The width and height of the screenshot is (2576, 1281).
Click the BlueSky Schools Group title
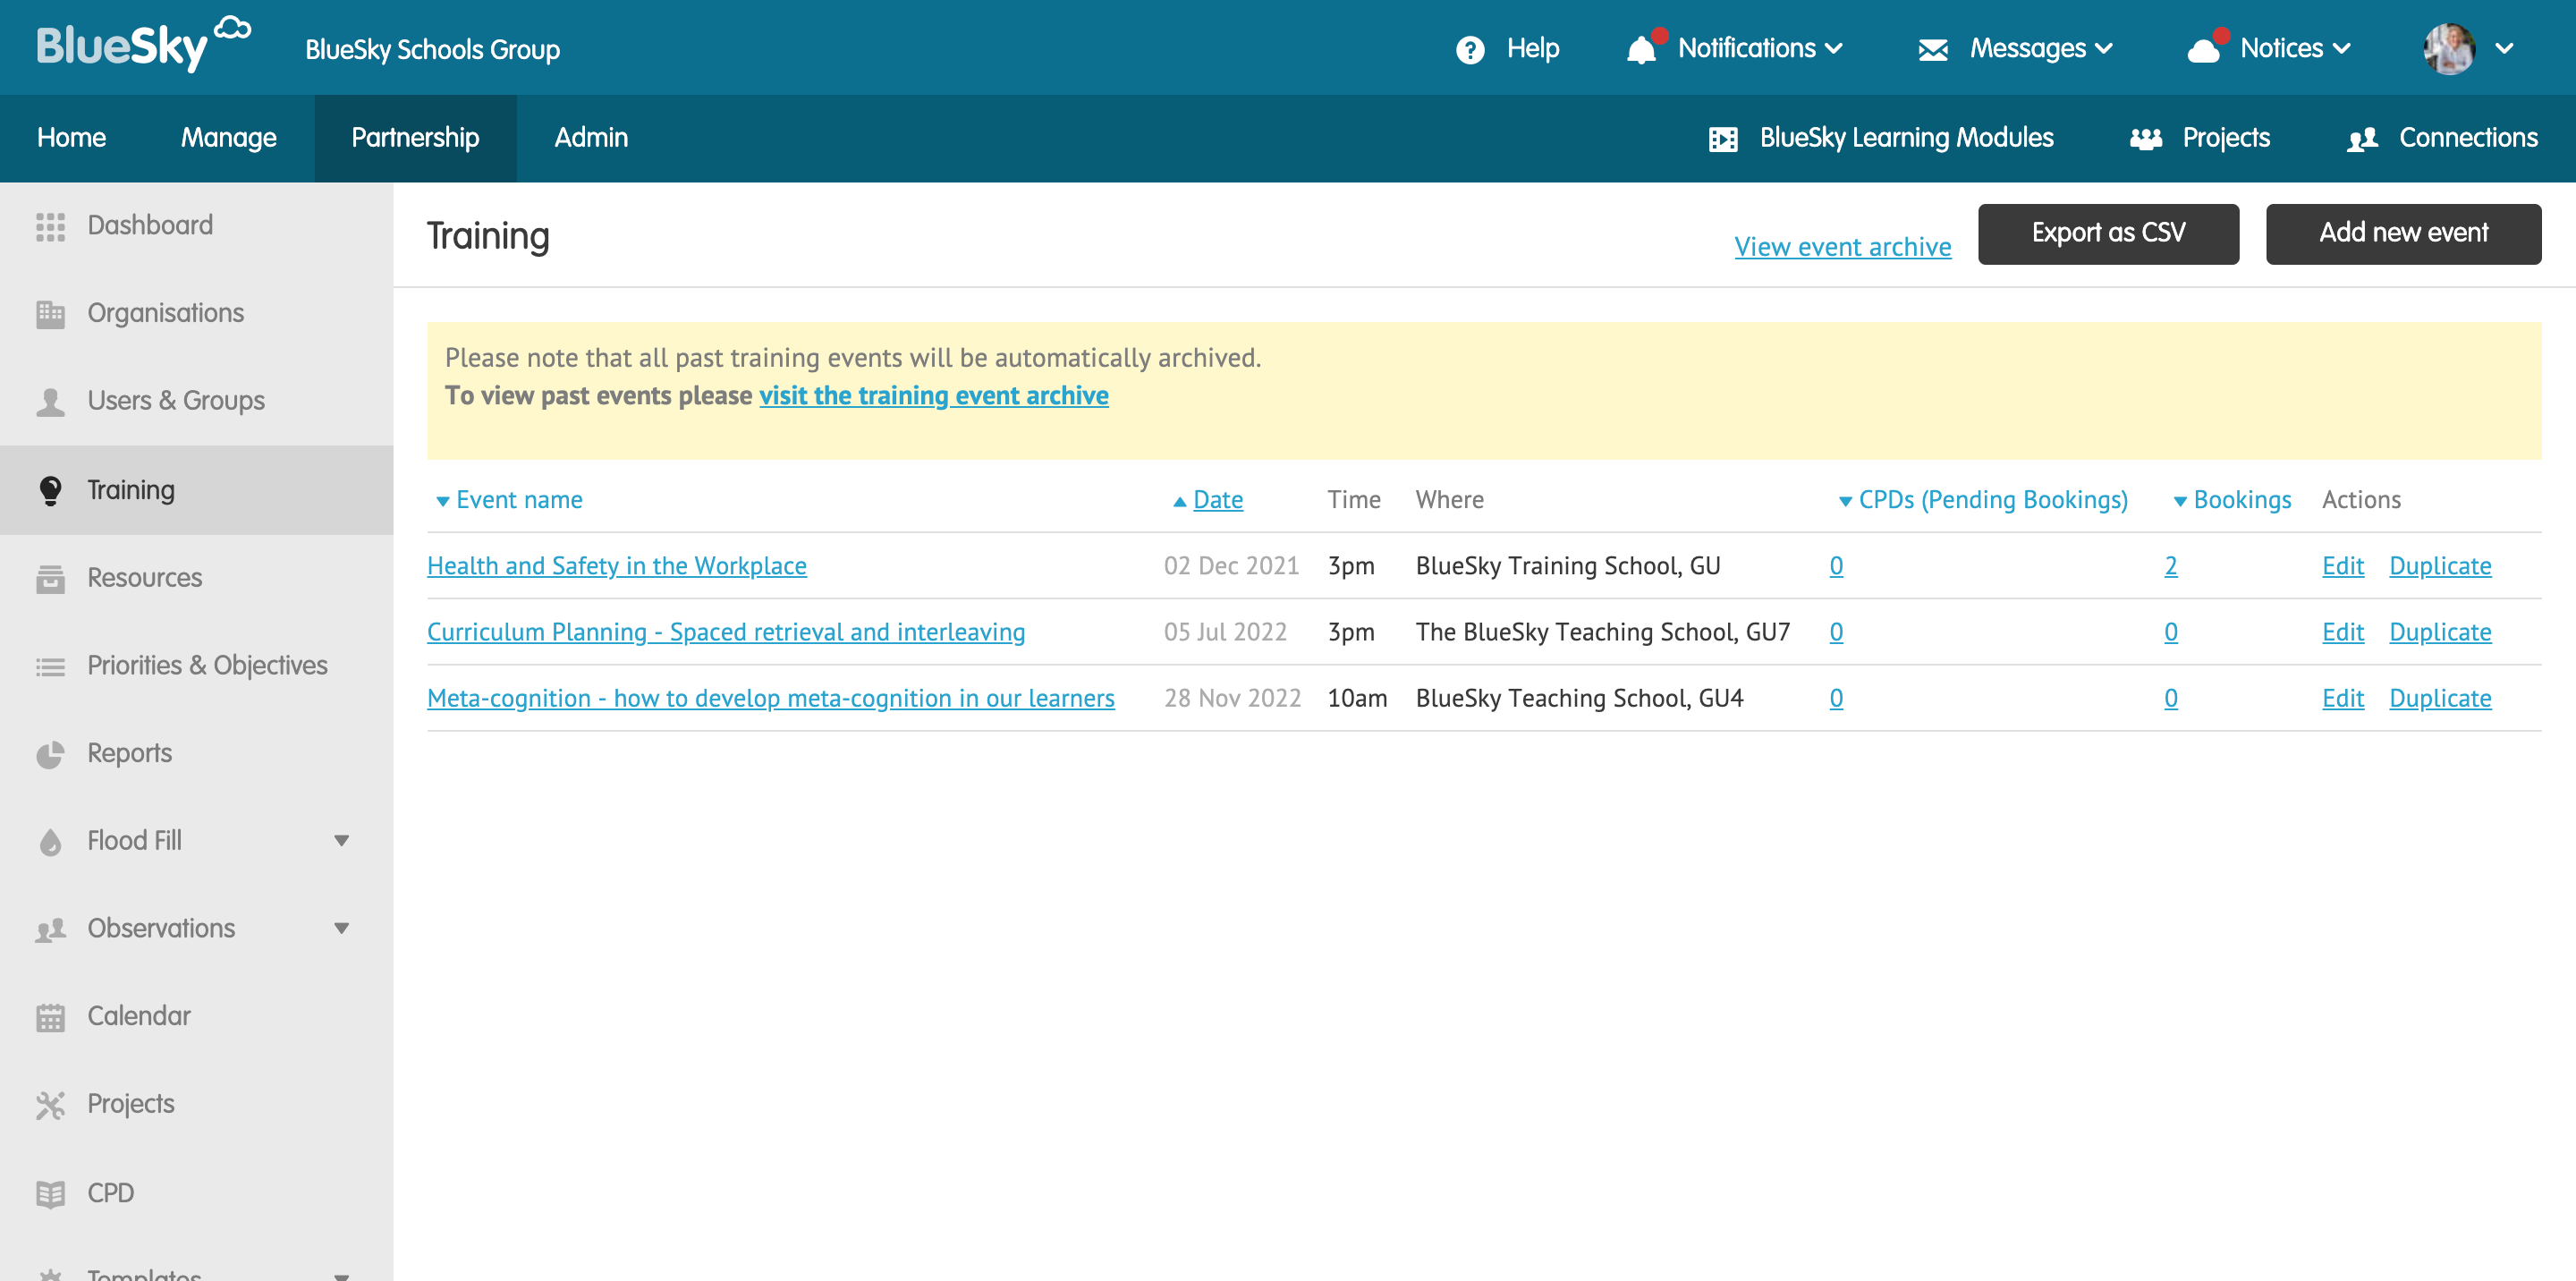point(432,49)
